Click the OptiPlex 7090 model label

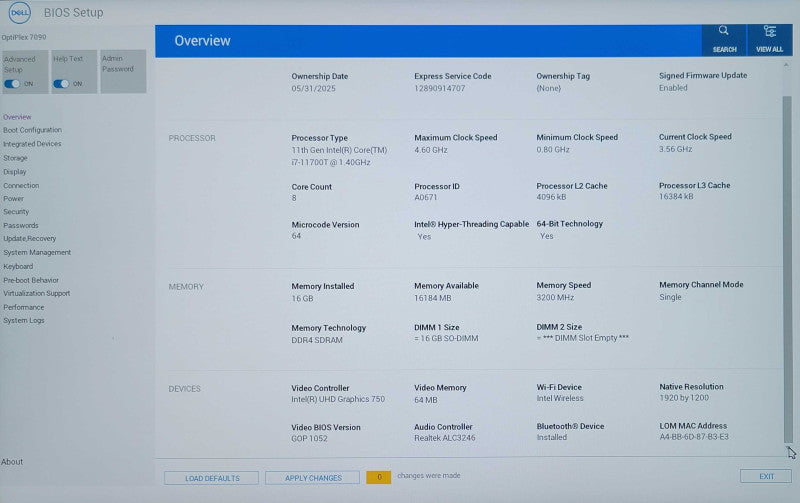pyautogui.click(x=23, y=37)
